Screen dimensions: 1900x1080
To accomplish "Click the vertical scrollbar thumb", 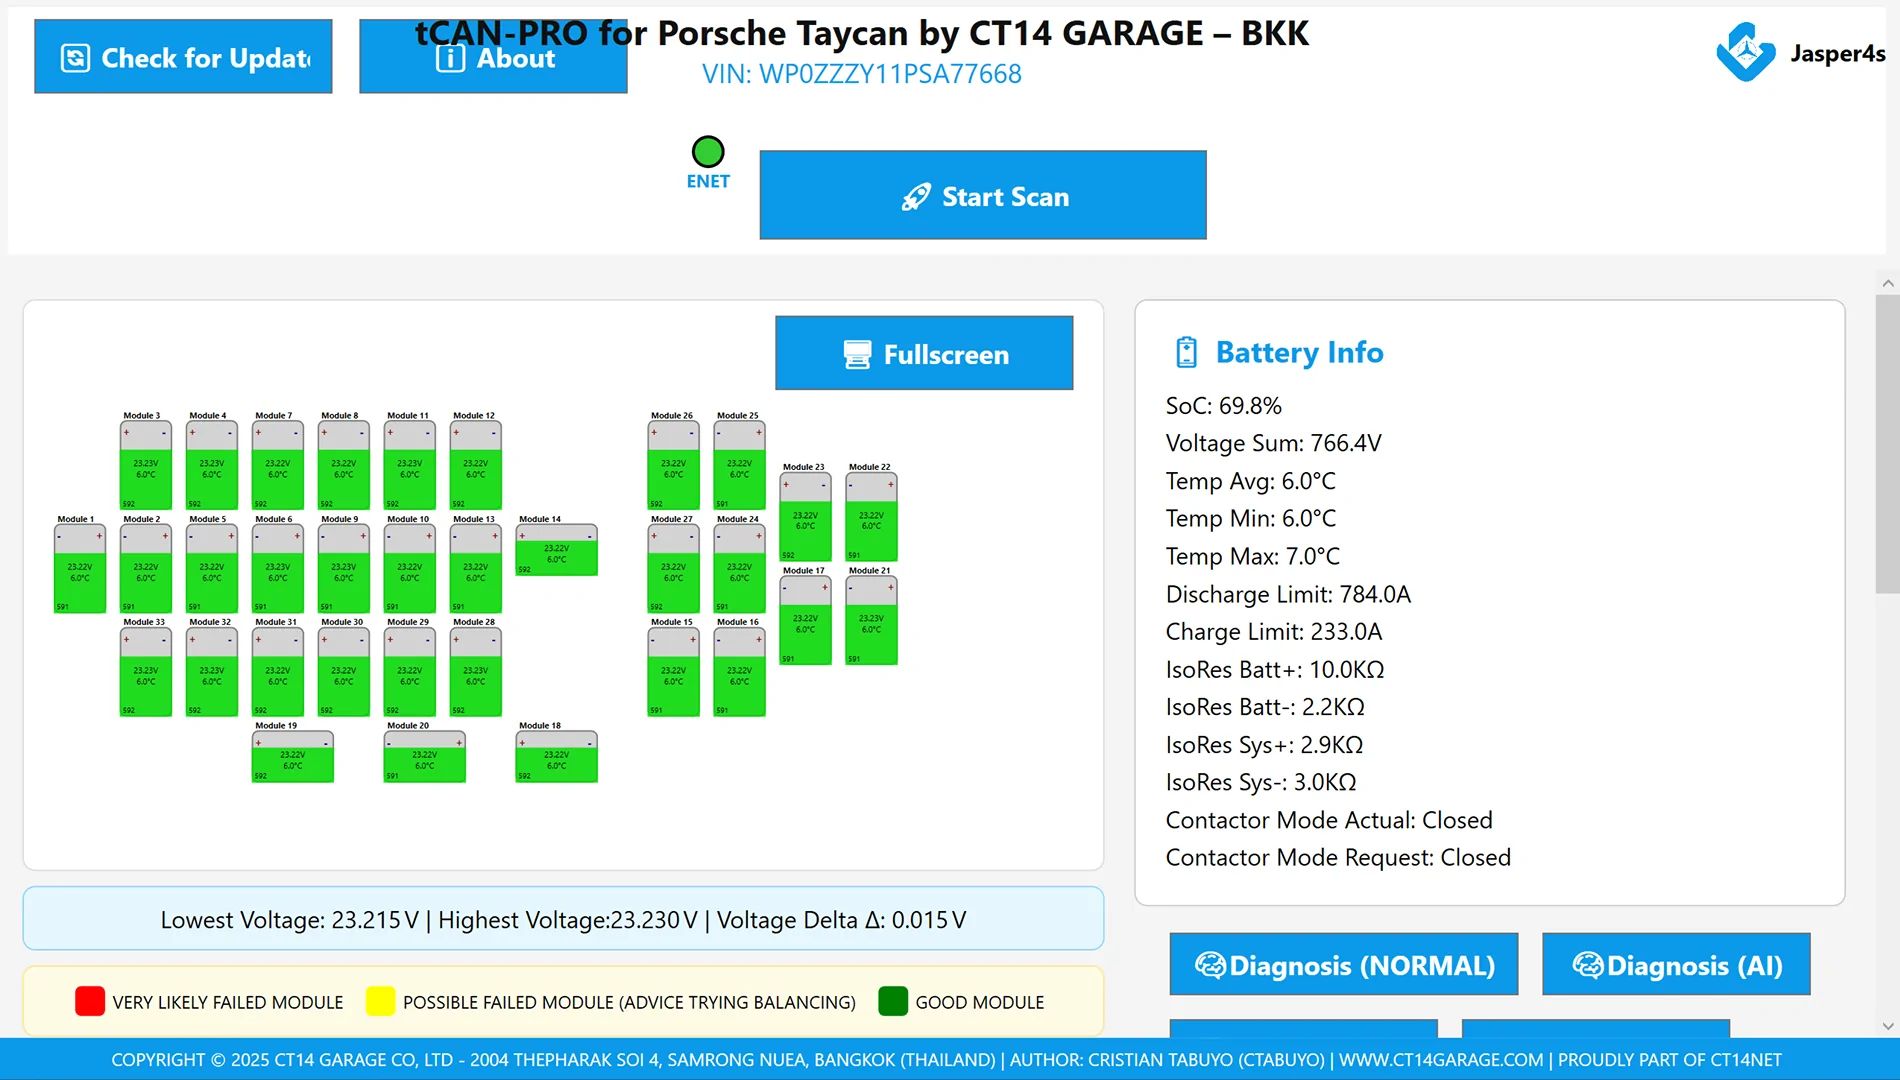I will click(1888, 444).
